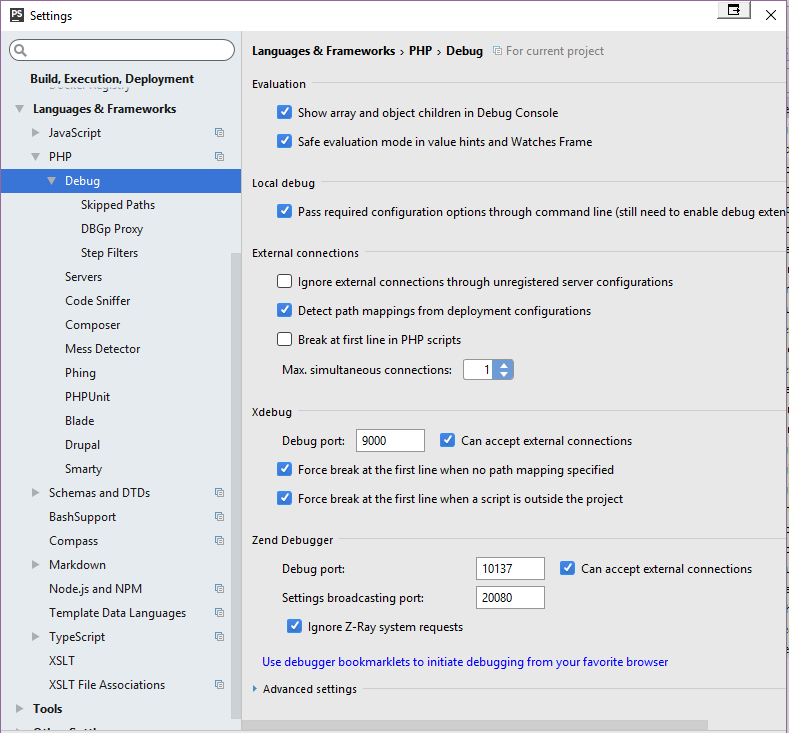Screen dimensions: 789x733
Task: Click project-level icon next to Schemas and DTDs
Action: point(219,493)
